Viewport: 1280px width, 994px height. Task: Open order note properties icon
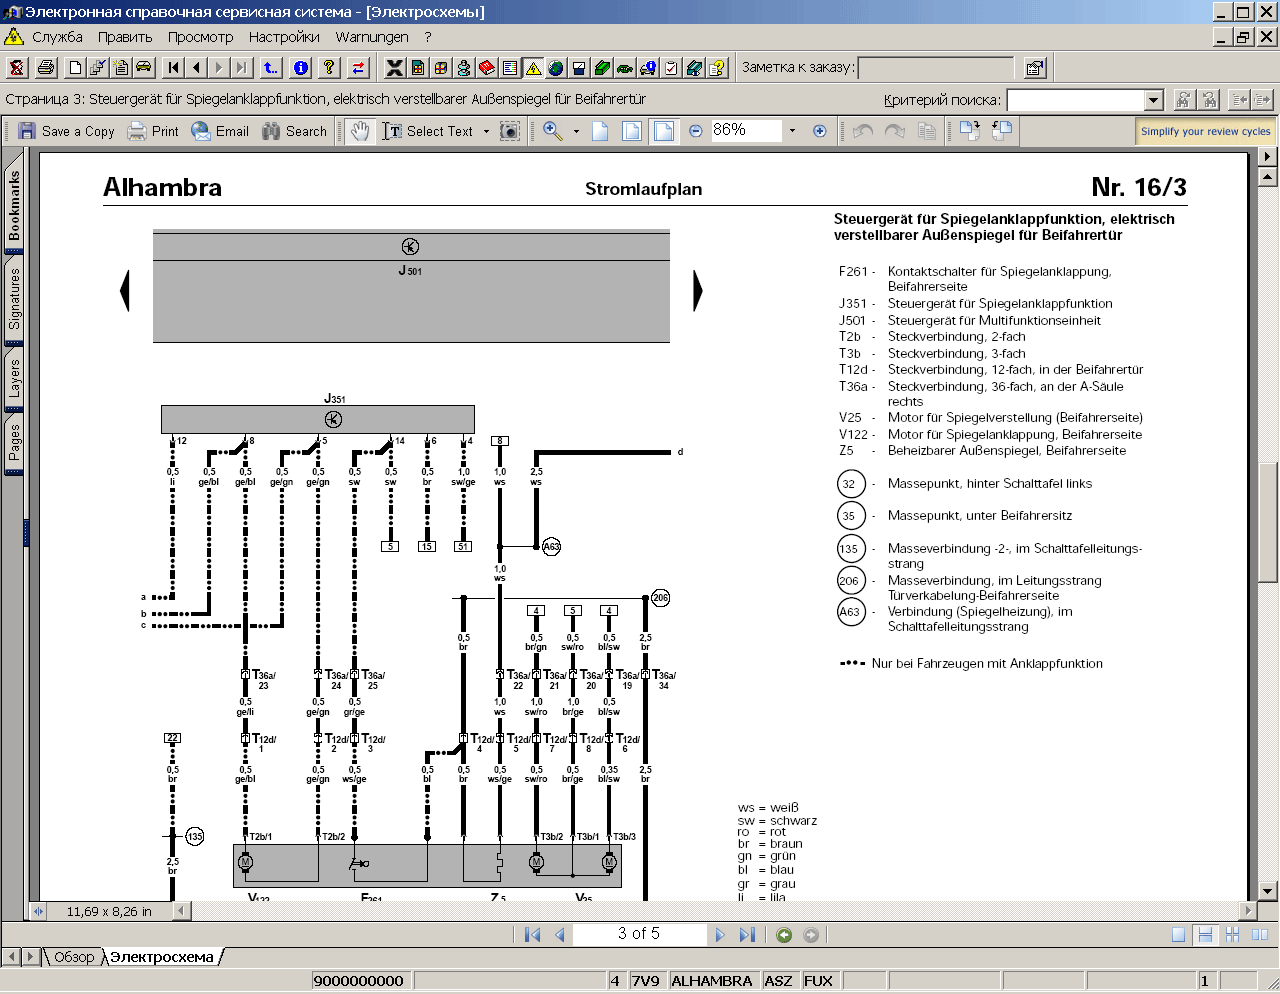1035,68
